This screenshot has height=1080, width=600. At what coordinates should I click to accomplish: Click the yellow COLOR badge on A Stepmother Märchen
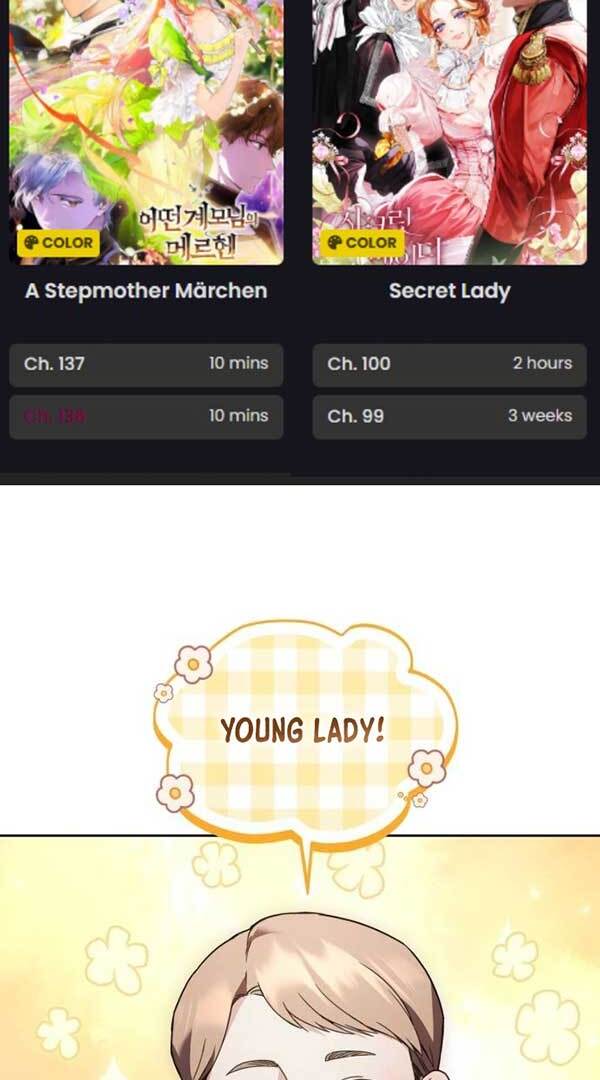pos(59,242)
